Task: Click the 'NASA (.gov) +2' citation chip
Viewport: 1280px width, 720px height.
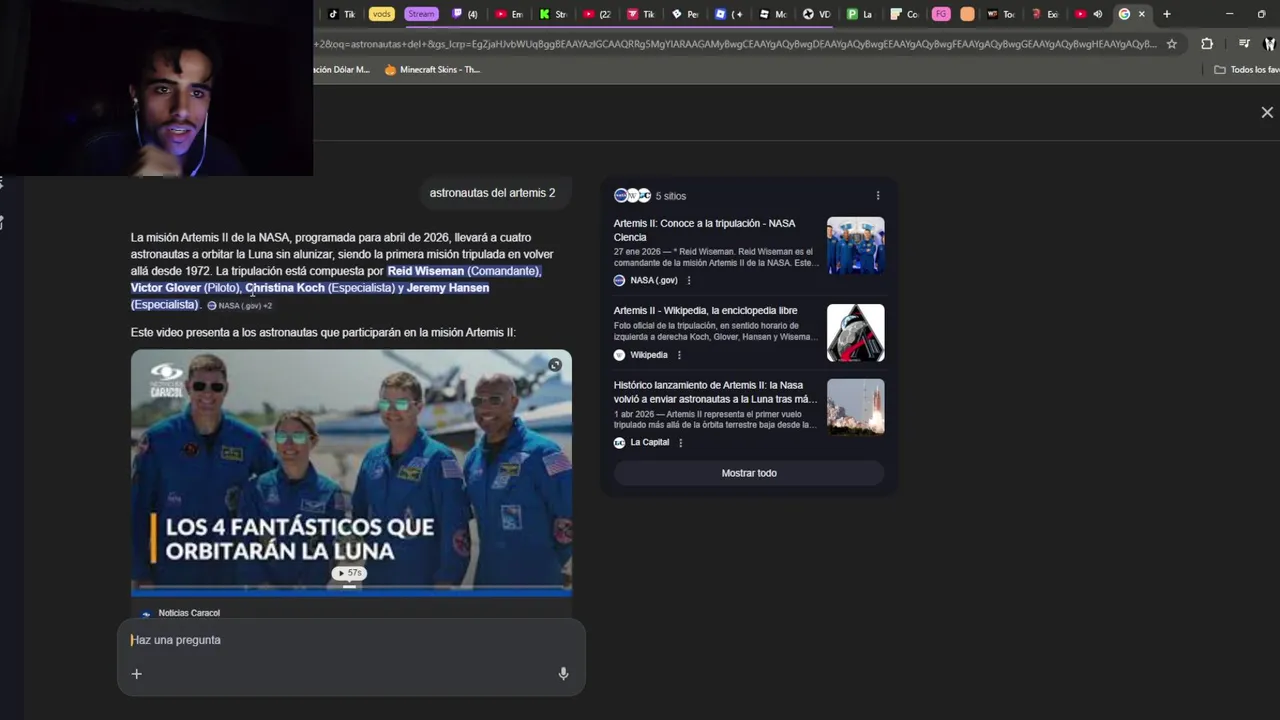Action: click(239, 305)
